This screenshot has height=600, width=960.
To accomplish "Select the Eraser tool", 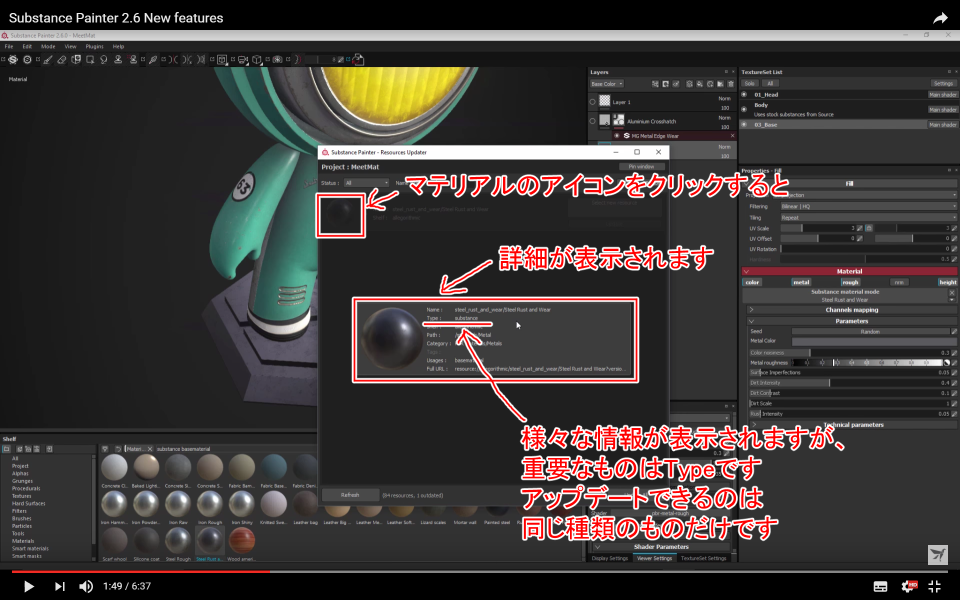I will [62, 59].
